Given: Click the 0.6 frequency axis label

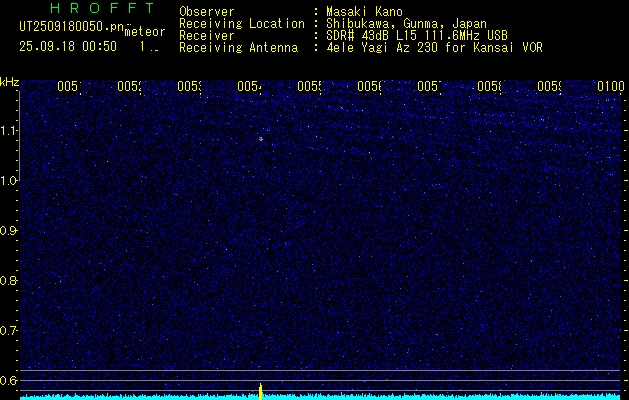Looking at the screenshot, I should coord(8,380).
